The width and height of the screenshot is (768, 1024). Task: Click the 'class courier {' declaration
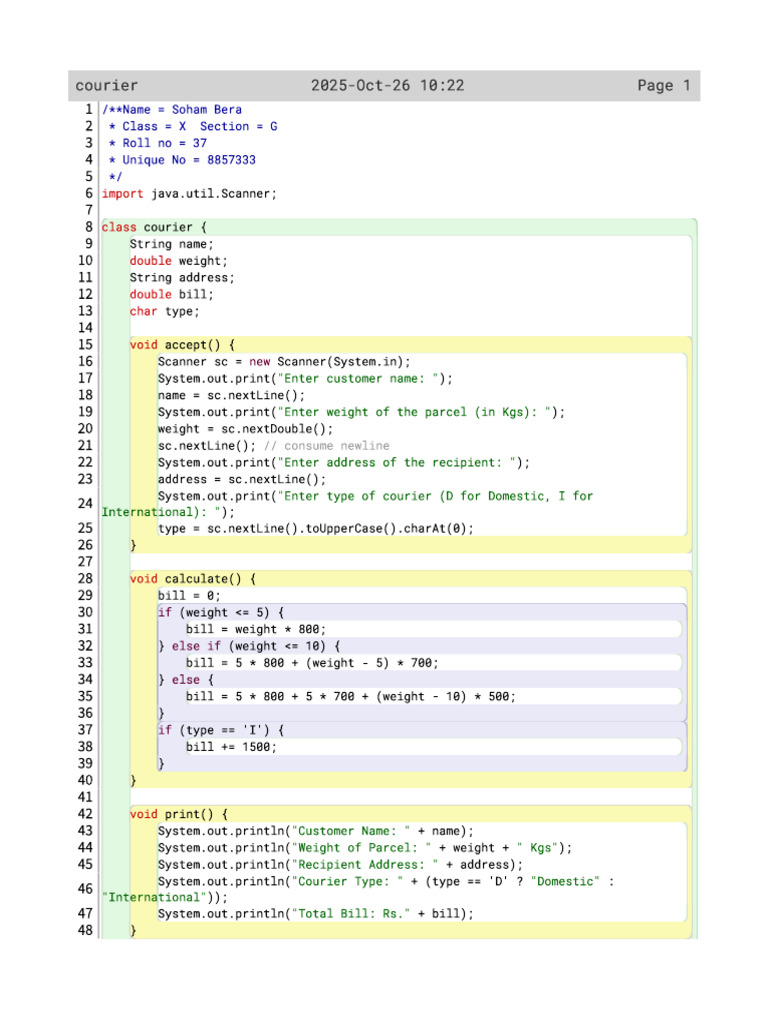pyautogui.click(x=154, y=227)
